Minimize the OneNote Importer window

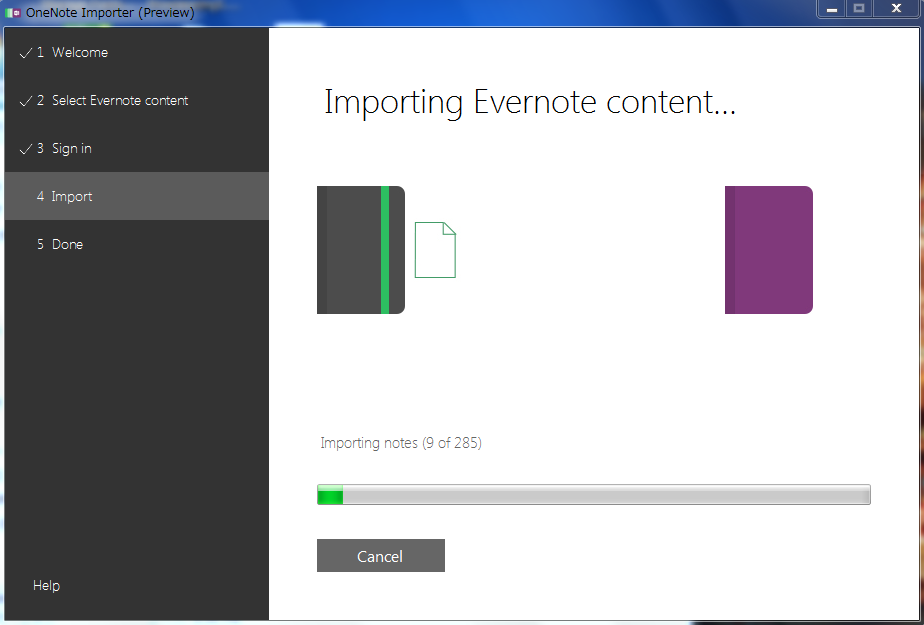[x=832, y=9]
